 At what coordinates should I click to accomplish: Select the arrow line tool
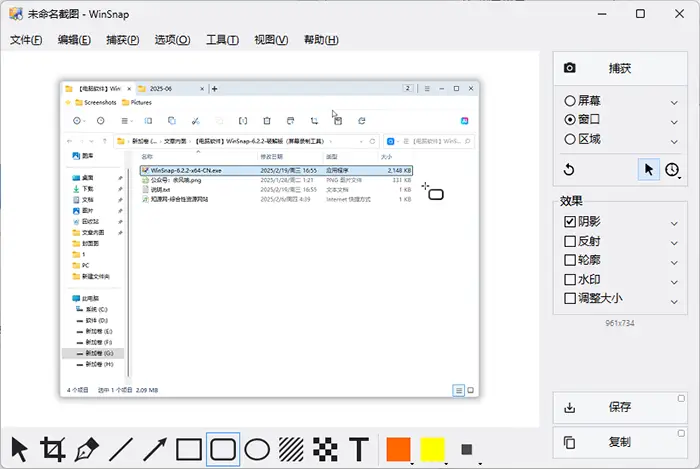click(155, 449)
